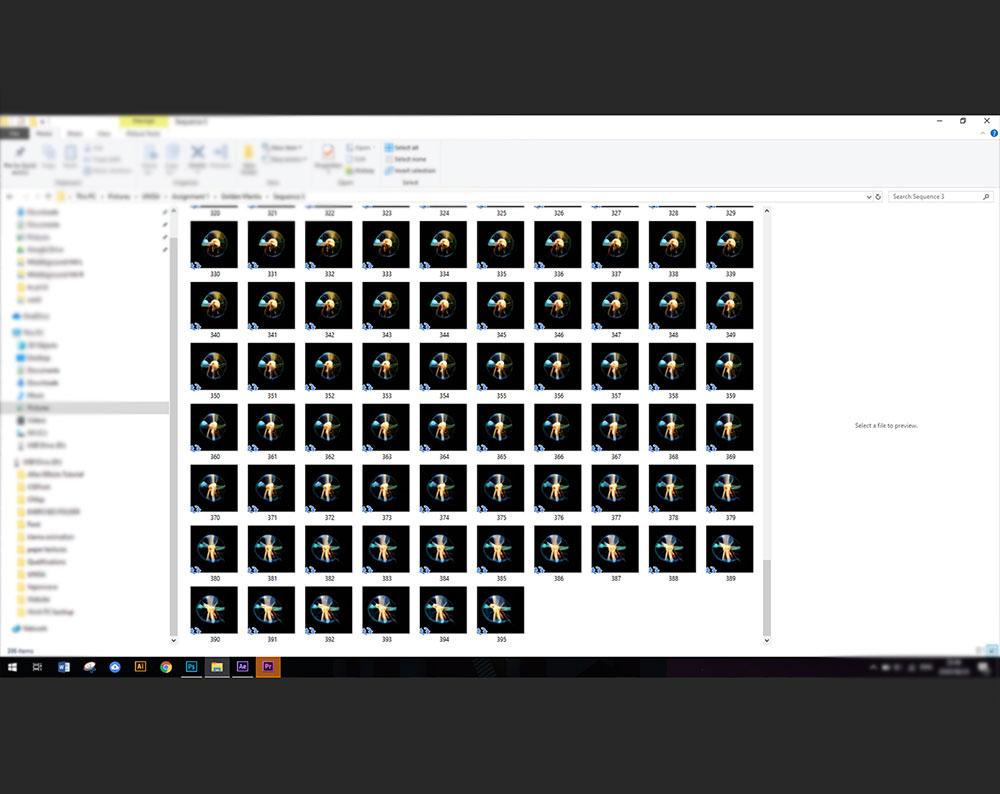Select Pictures in the navigation pane

37,408
